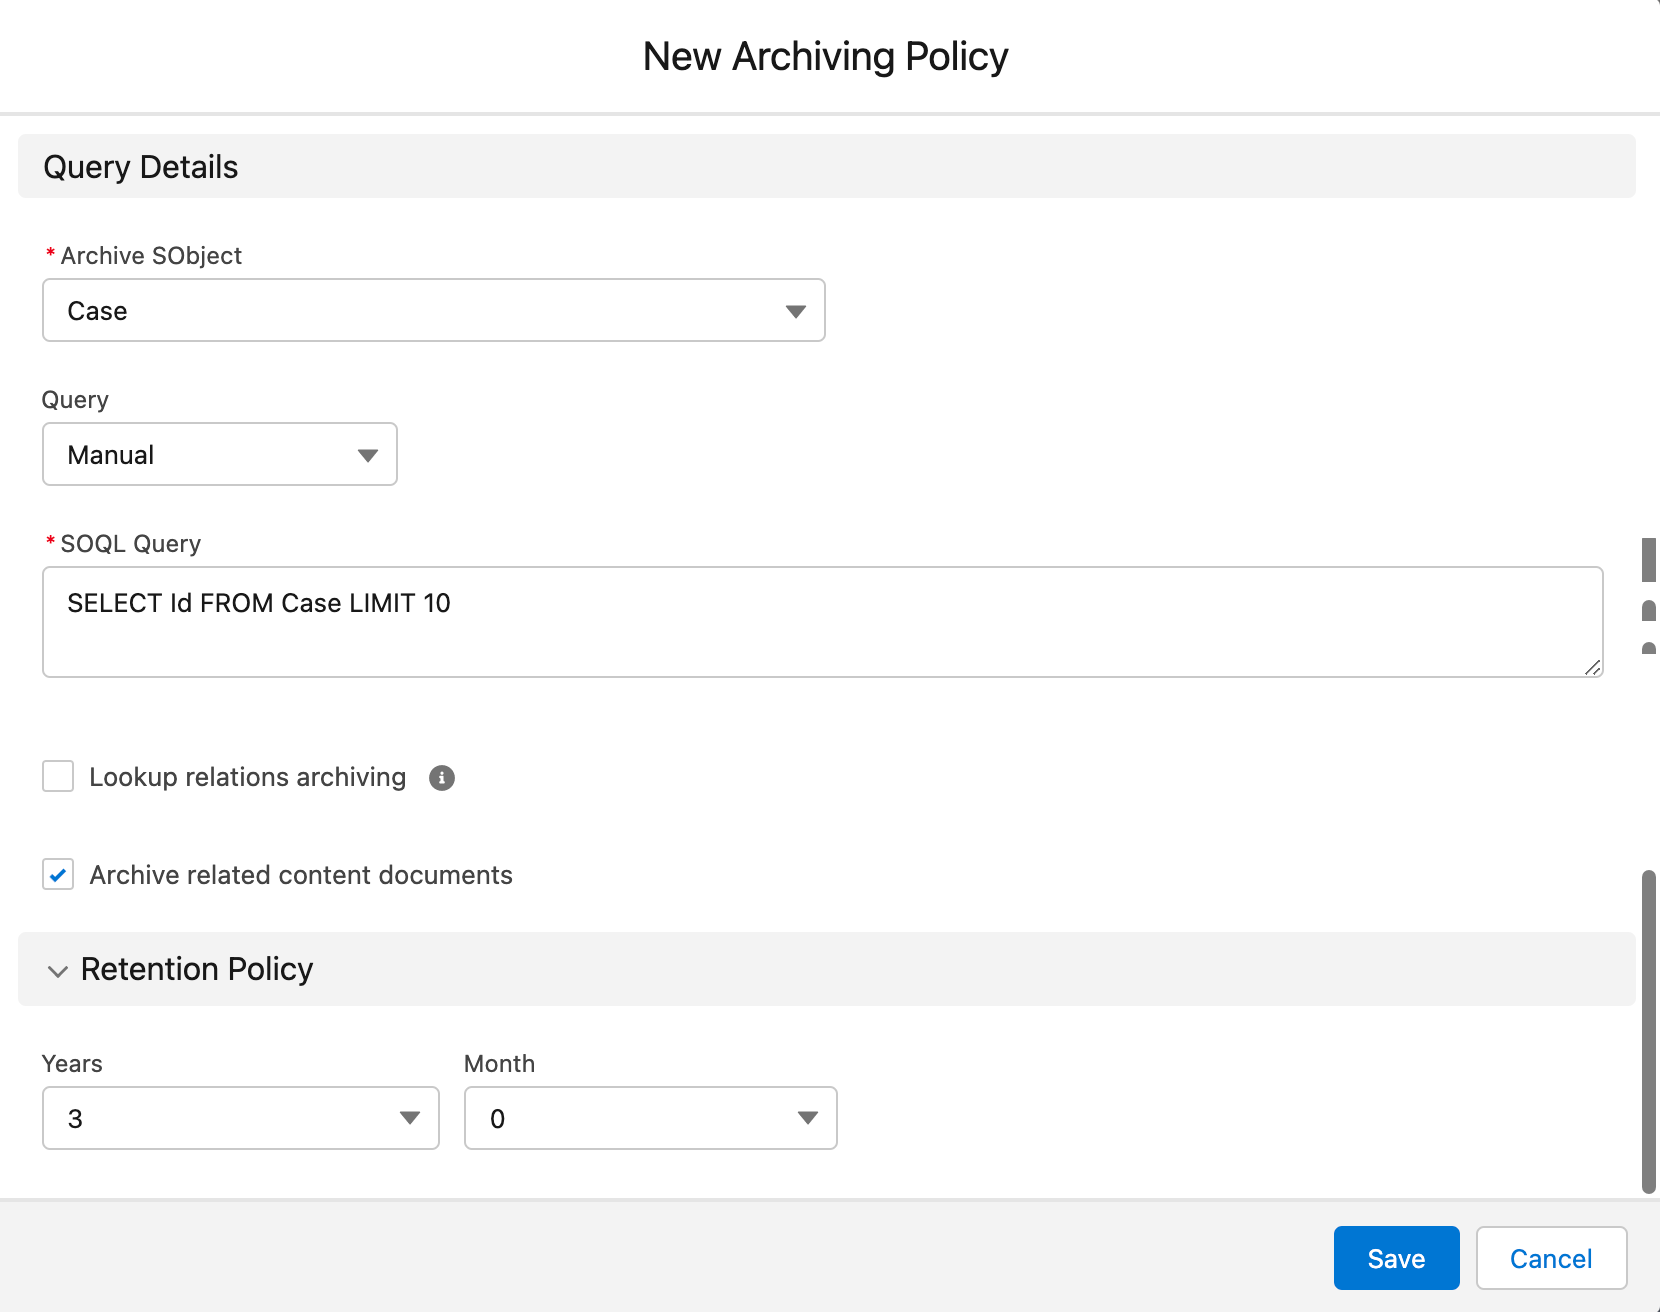The image size is (1660, 1312).
Task: Uncheck Archive related content documents
Action: (58, 874)
